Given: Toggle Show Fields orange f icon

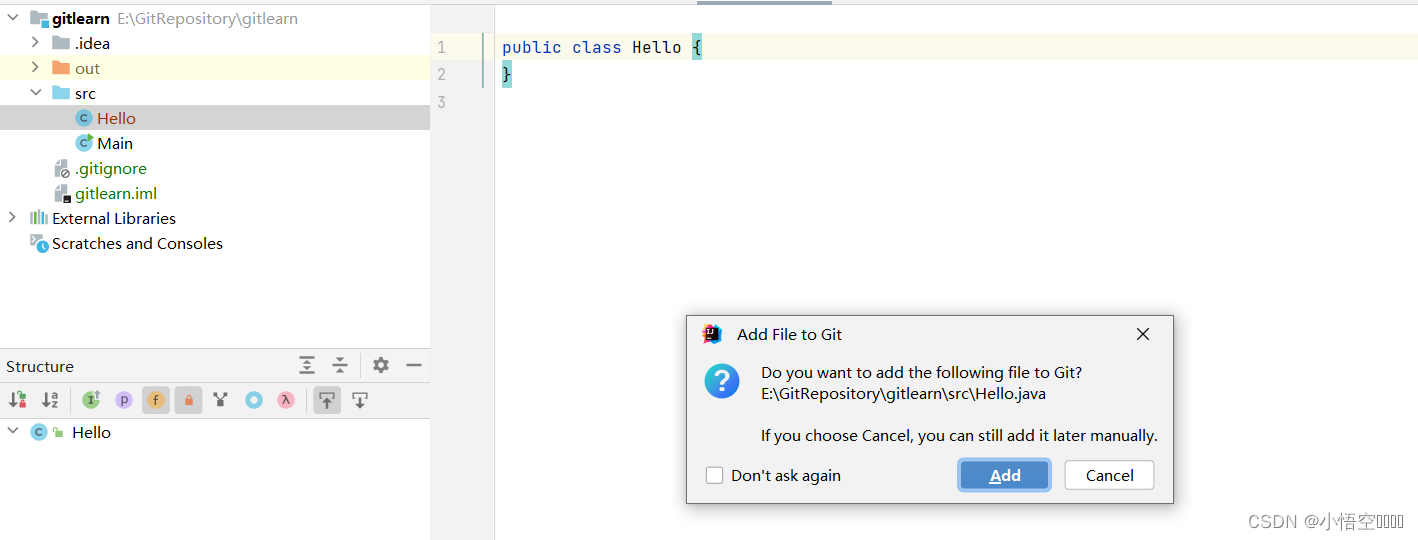Looking at the screenshot, I should [x=156, y=400].
